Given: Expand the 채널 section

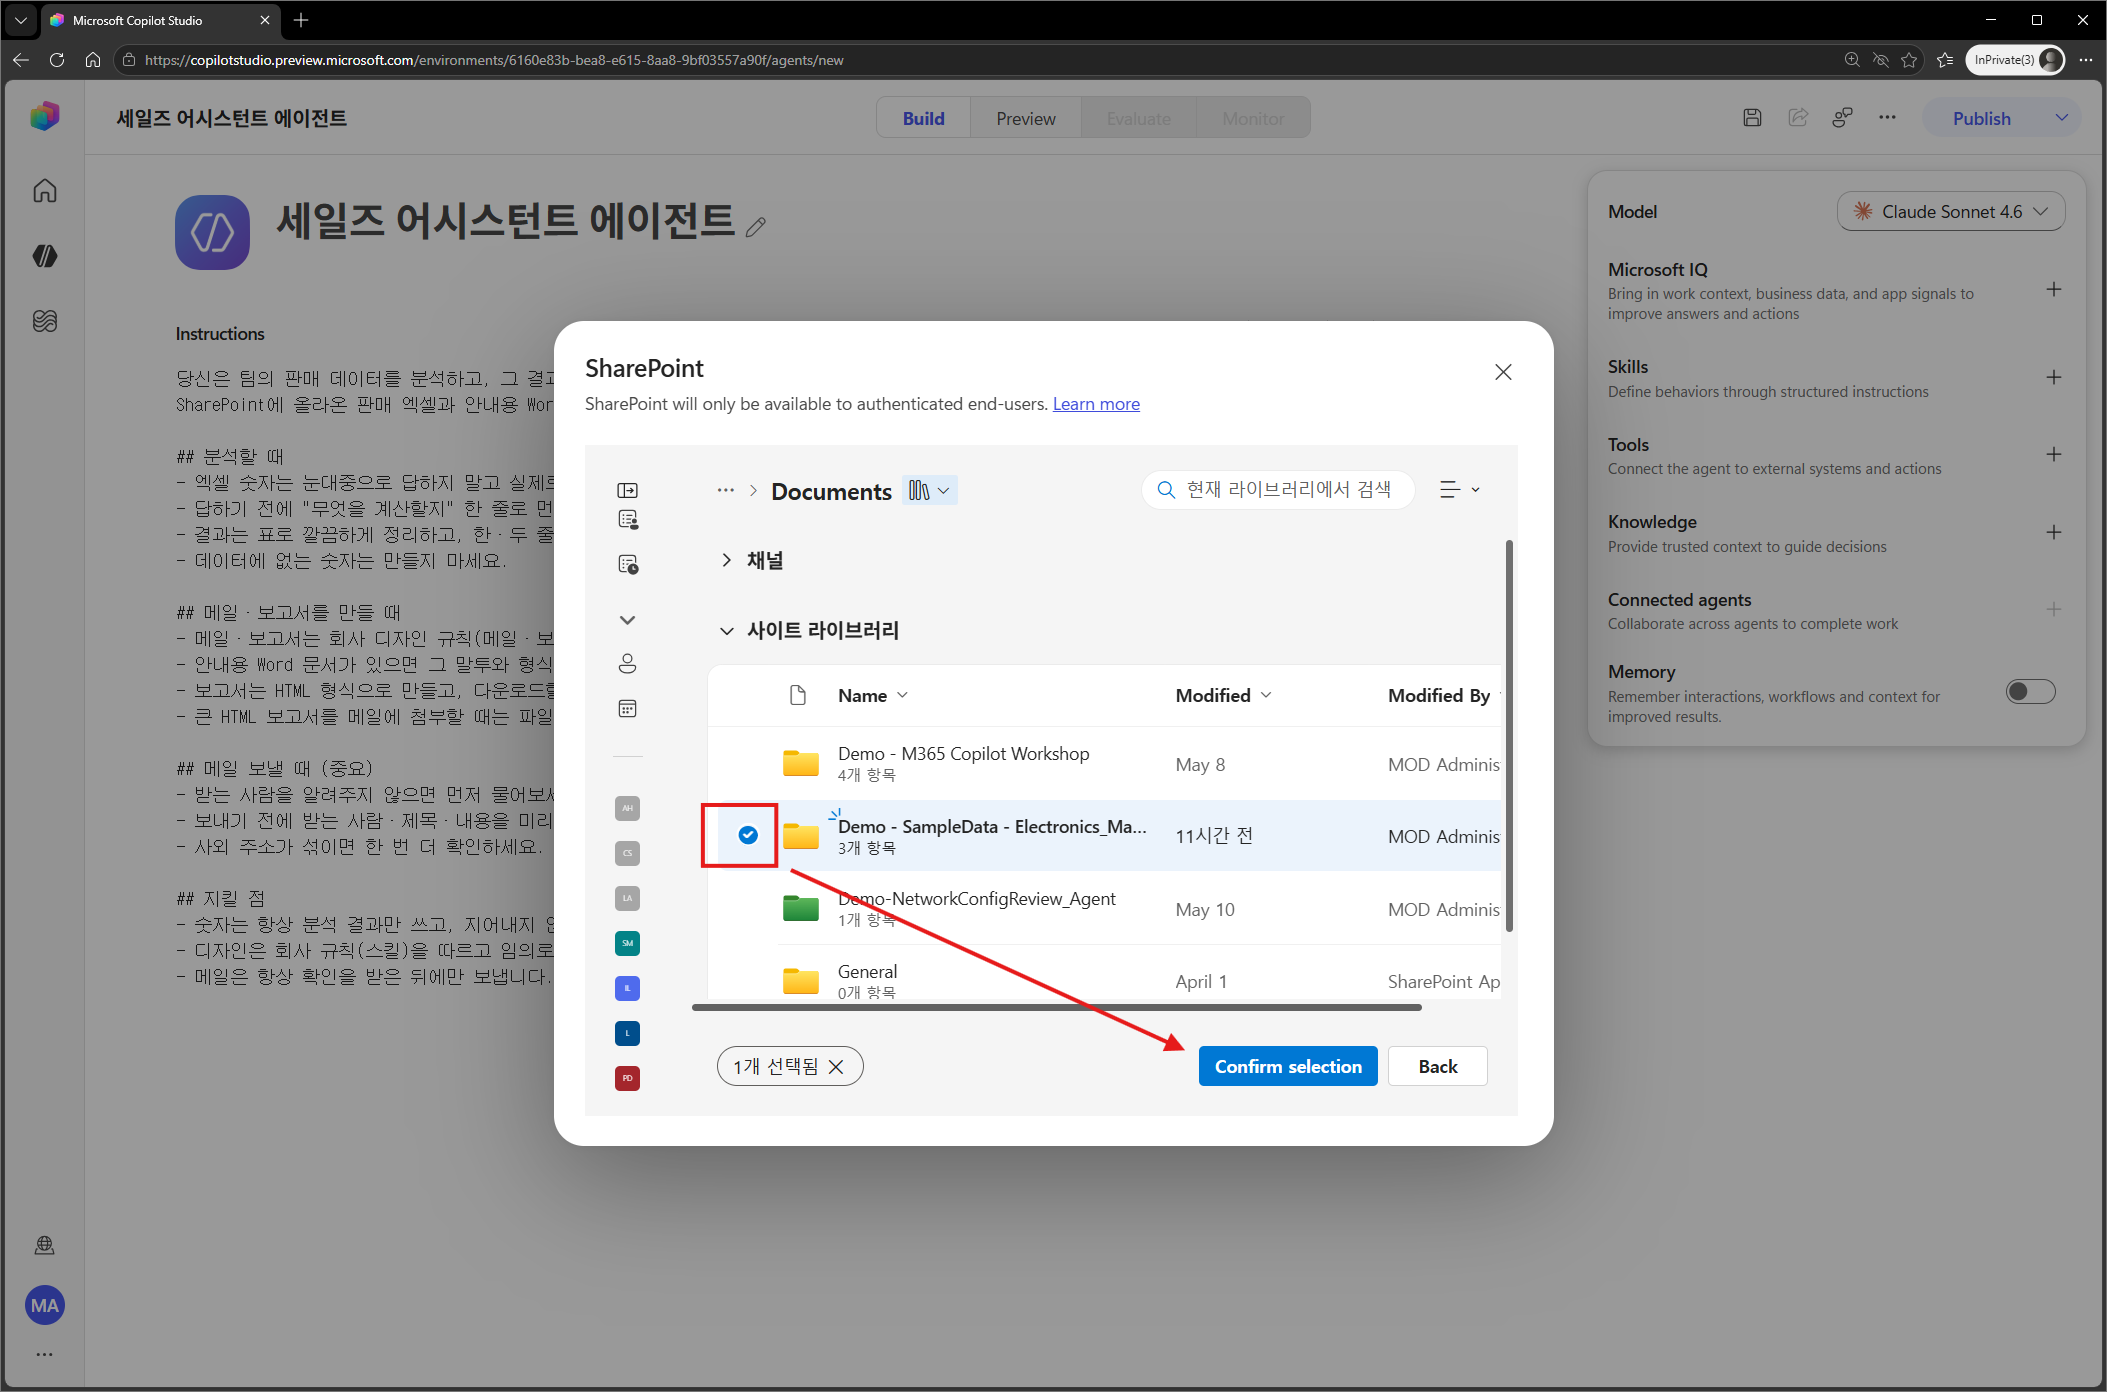Looking at the screenshot, I should pyautogui.click(x=726, y=560).
